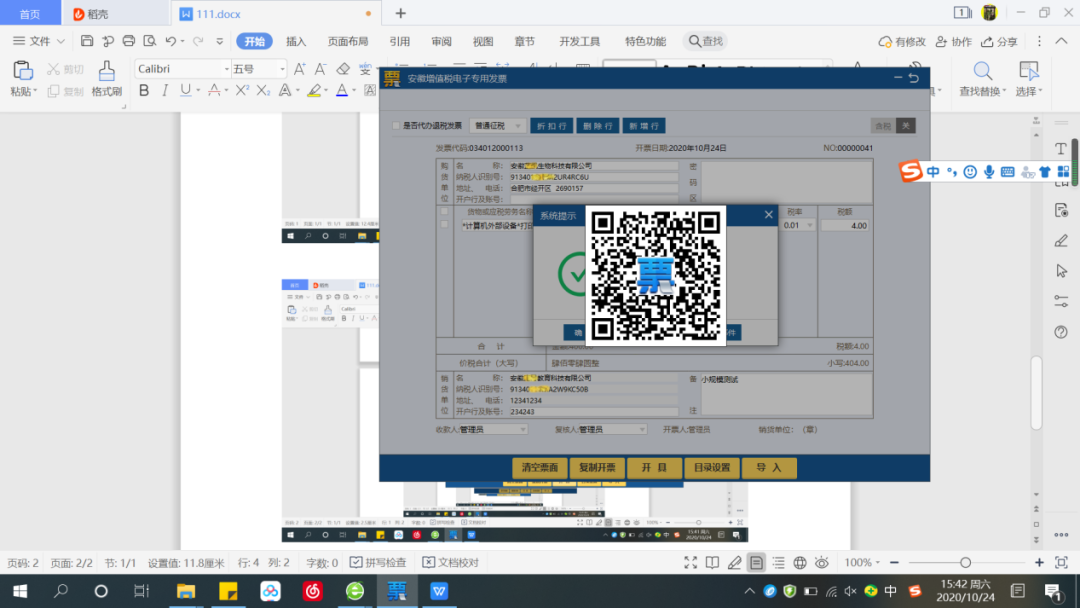Switch to outline view in status bar
This screenshot has width=1080, height=608.
778,563
